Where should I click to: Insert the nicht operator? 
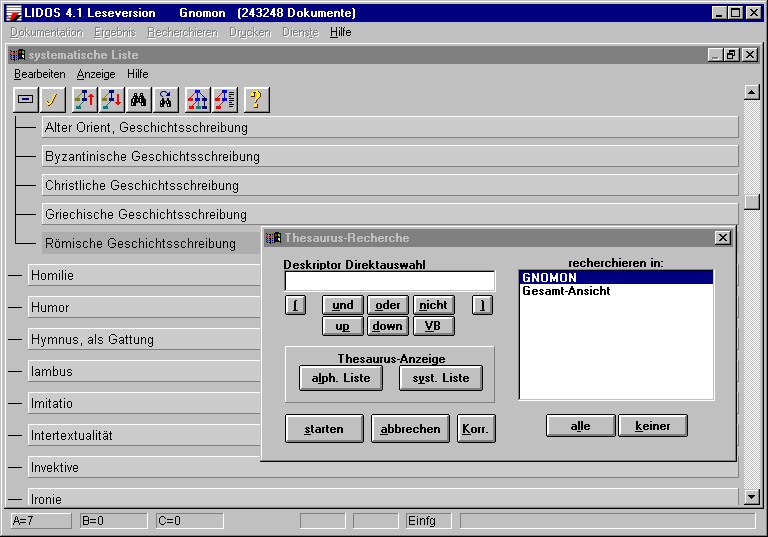pos(433,305)
